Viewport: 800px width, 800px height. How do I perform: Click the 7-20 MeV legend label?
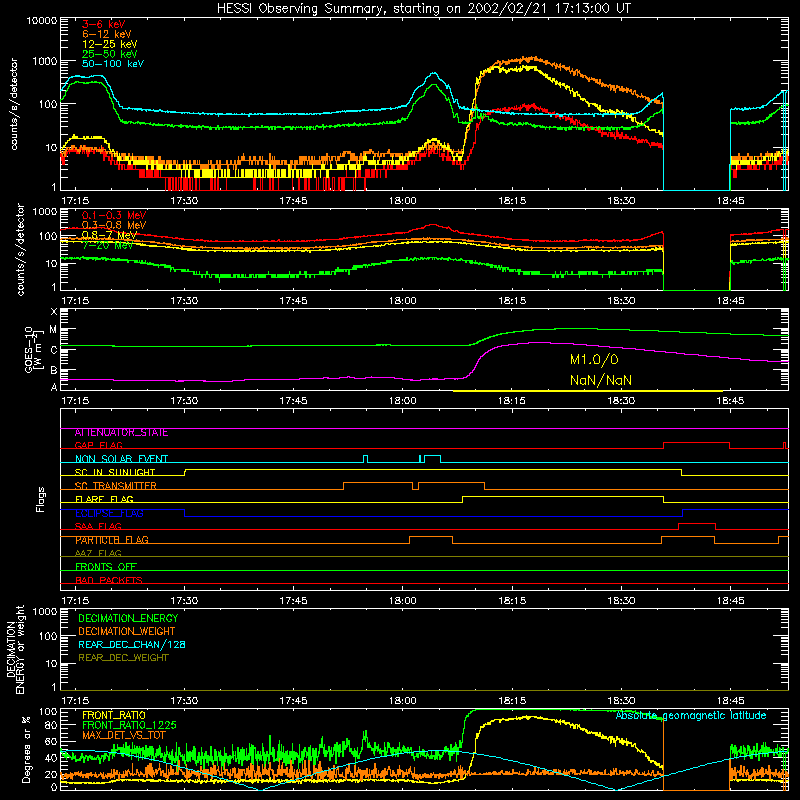pyautogui.click(x=107, y=245)
